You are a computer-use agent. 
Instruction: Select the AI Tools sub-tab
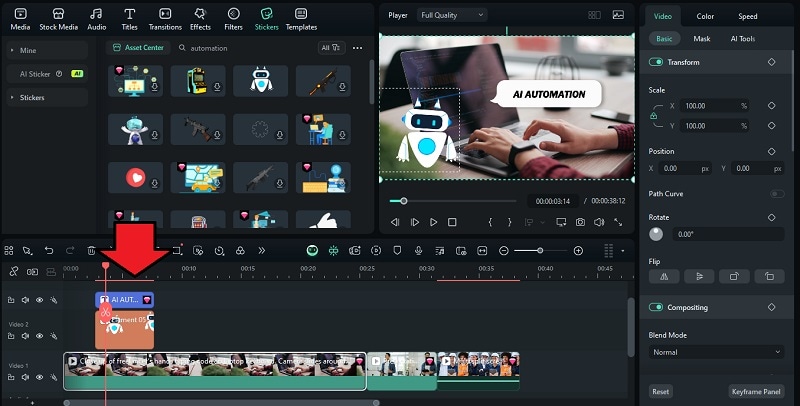pyautogui.click(x=743, y=39)
